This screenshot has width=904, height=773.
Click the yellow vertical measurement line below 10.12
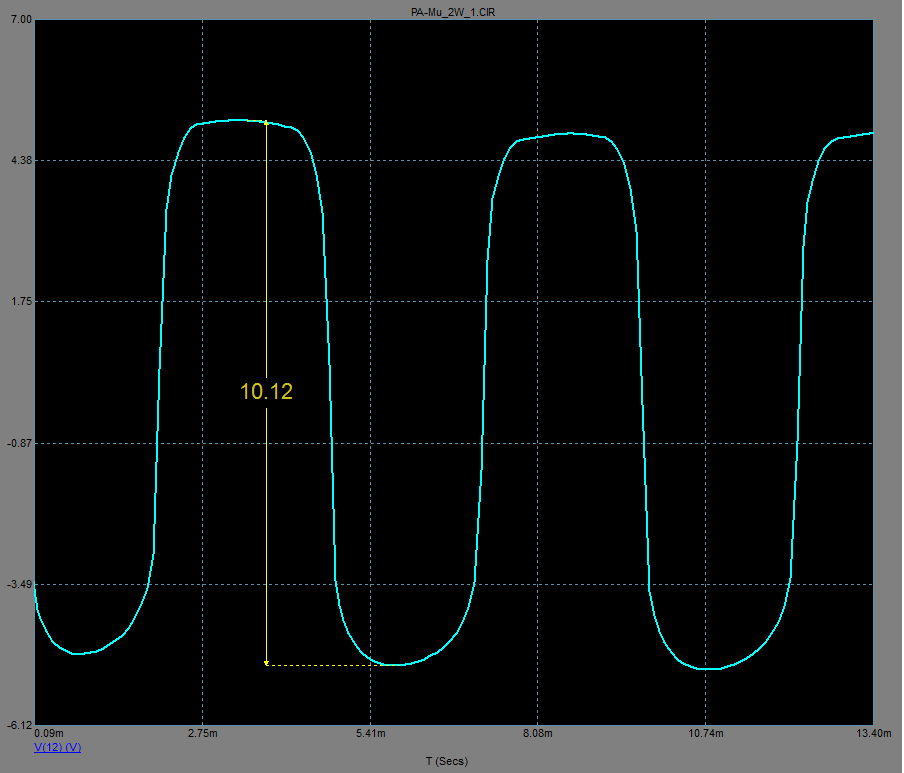point(266,530)
